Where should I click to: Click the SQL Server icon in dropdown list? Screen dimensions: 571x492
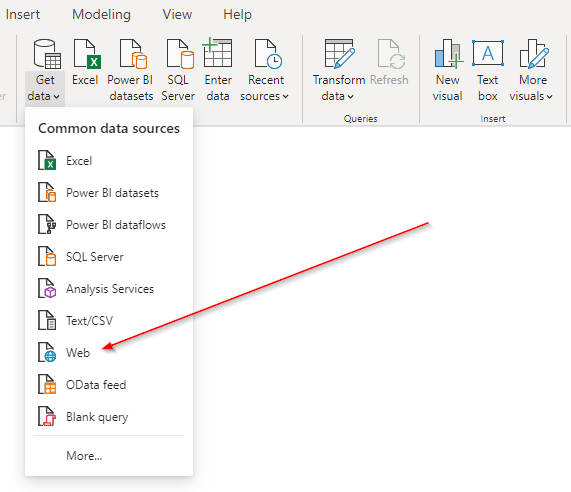(47, 256)
